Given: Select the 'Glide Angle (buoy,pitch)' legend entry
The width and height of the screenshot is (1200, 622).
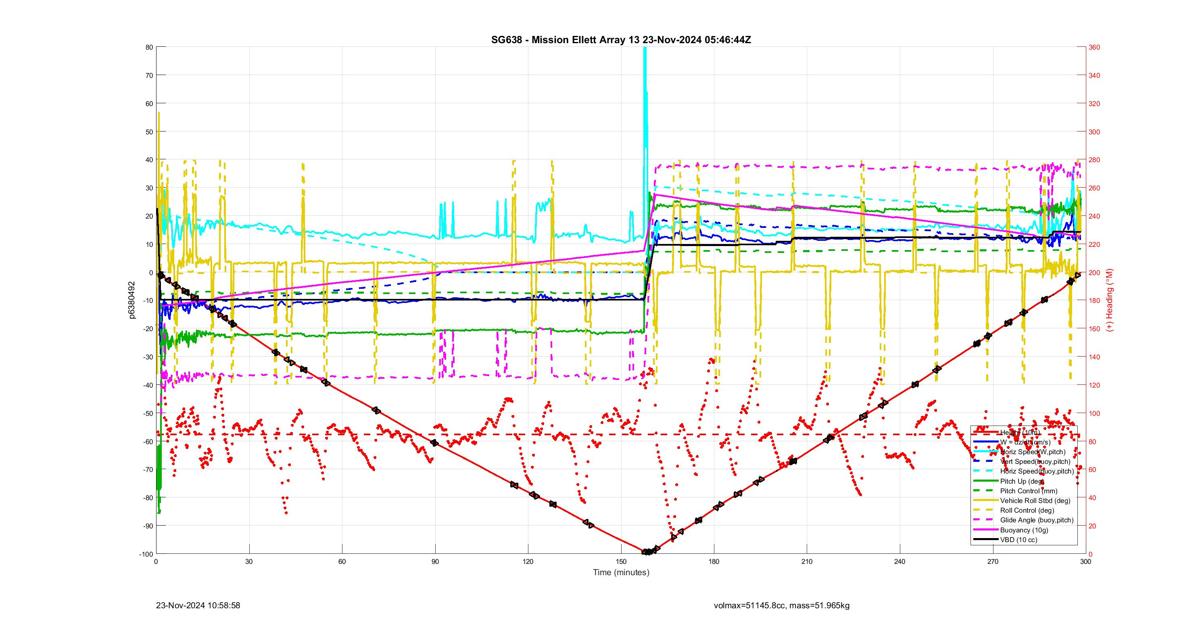Looking at the screenshot, I should (x=1036, y=520).
